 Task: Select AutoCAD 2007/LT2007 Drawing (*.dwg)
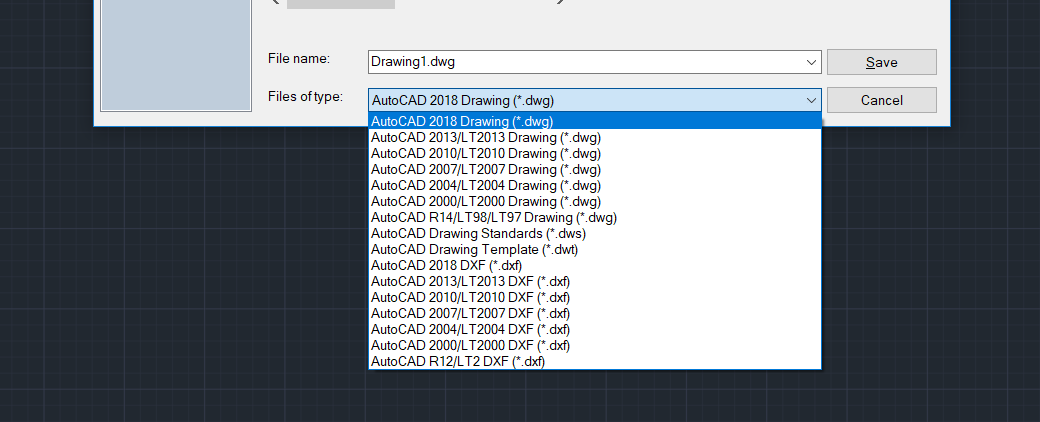click(x=595, y=169)
